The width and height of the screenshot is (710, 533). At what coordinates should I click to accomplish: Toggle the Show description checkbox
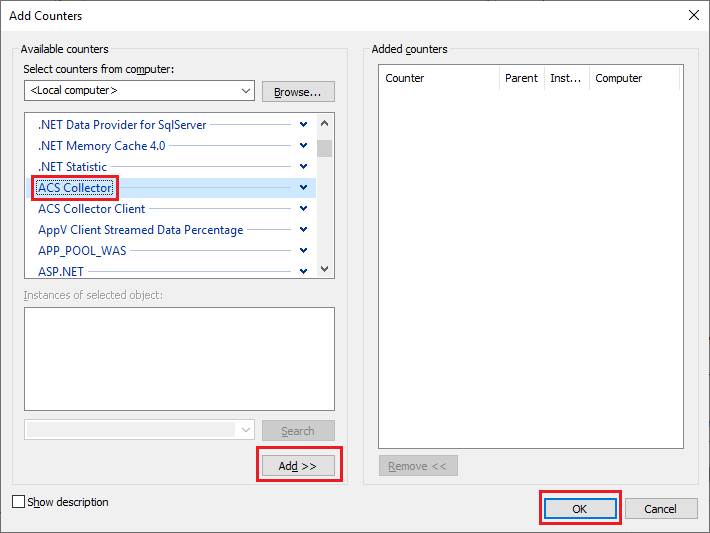pos(19,502)
